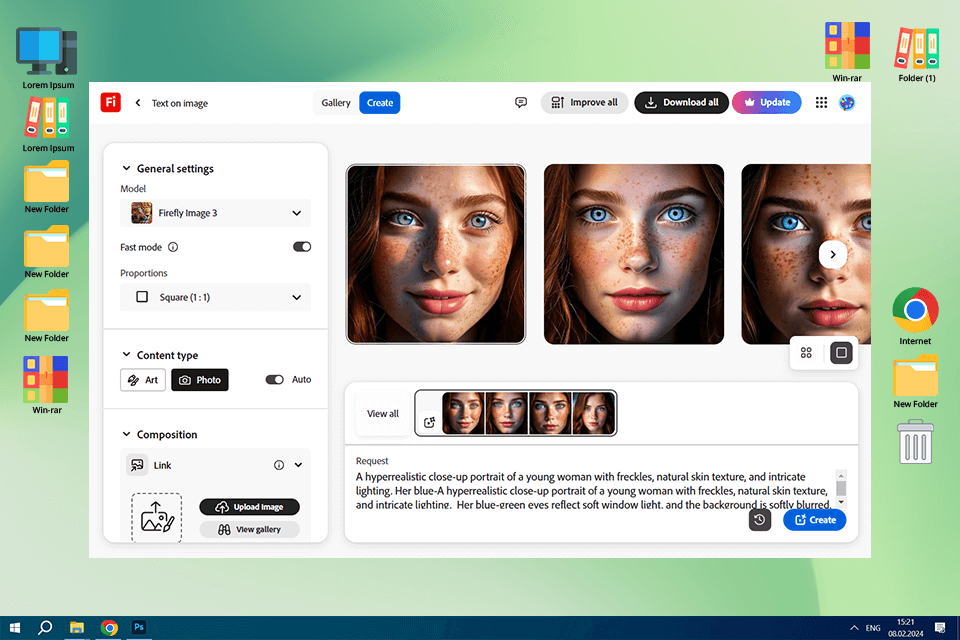This screenshot has width=960, height=640.
Task: Click the Link composition icon
Action: (137, 465)
